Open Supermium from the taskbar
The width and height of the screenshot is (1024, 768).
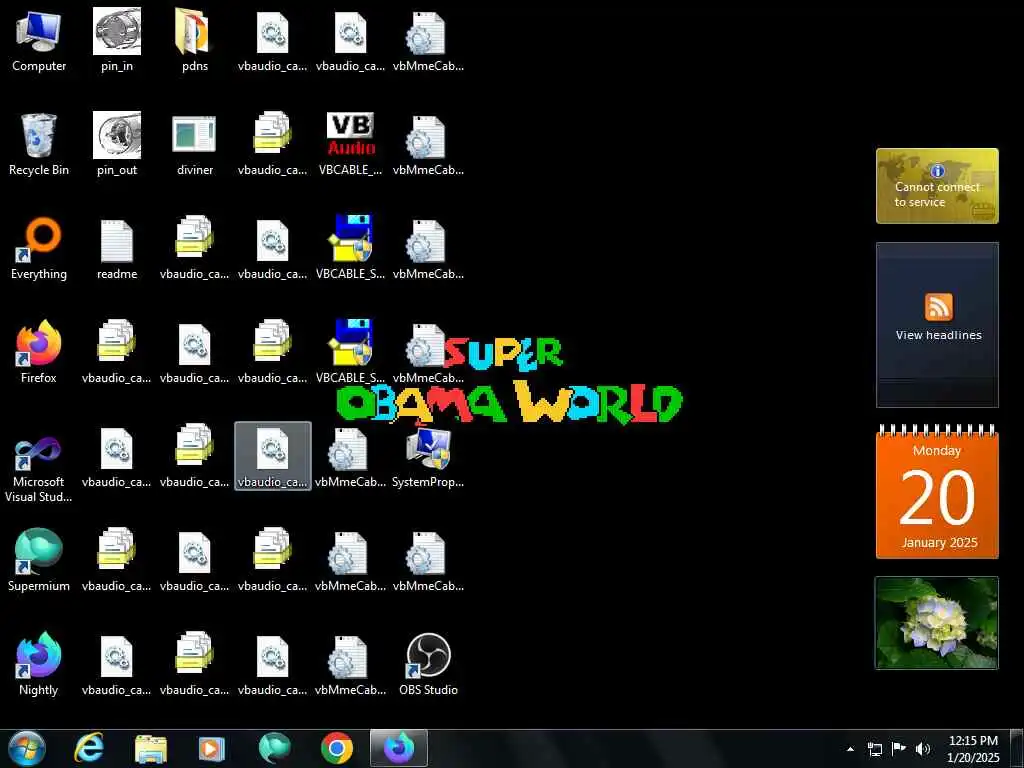click(x=274, y=748)
